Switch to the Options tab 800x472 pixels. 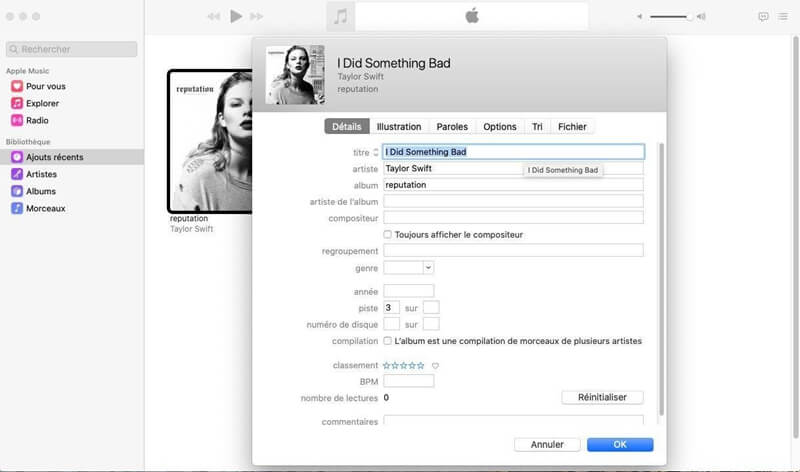pos(499,127)
